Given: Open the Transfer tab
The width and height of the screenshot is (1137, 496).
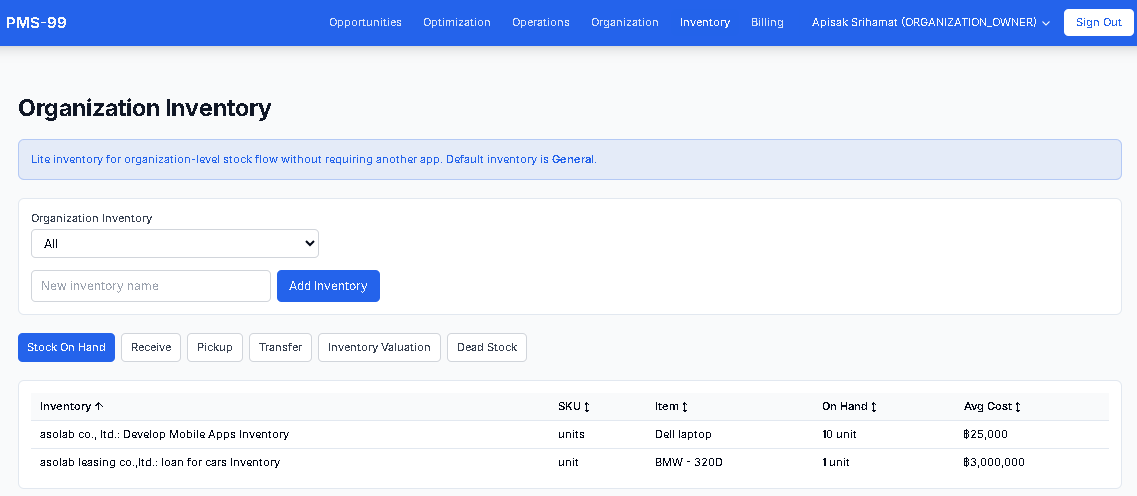Looking at the screenshot, I should coord(280,348).
